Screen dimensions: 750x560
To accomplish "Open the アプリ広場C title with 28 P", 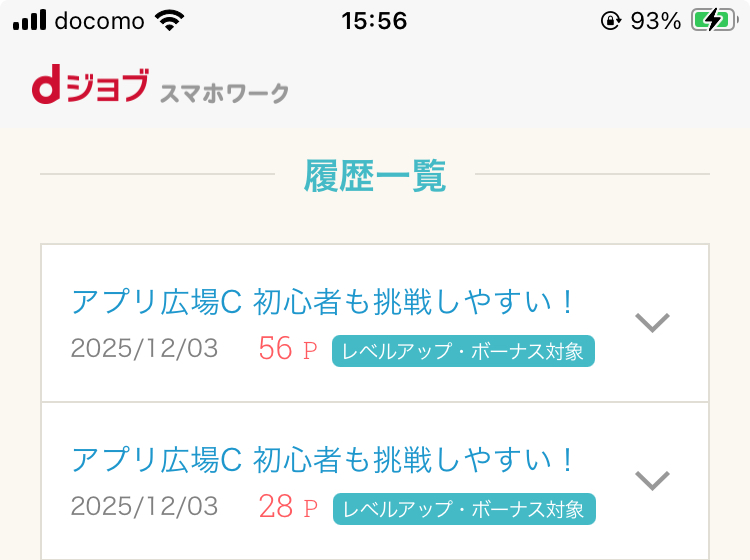I will tap(325, 460).
